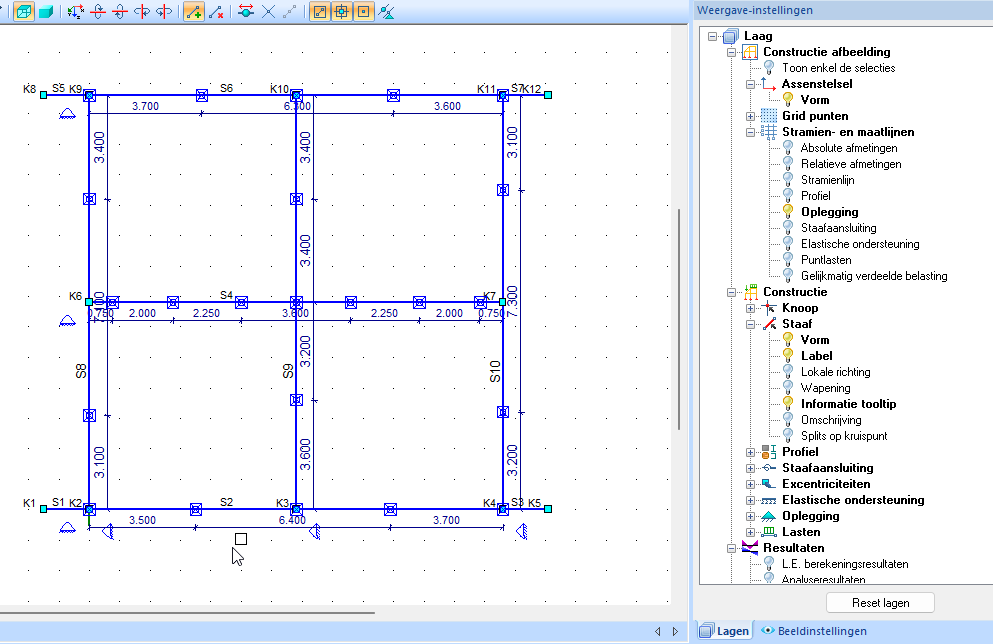Click the Profiel icon in Constructie section
The width and height of the screenshot is (993, 644).
[x=769, y=451]
